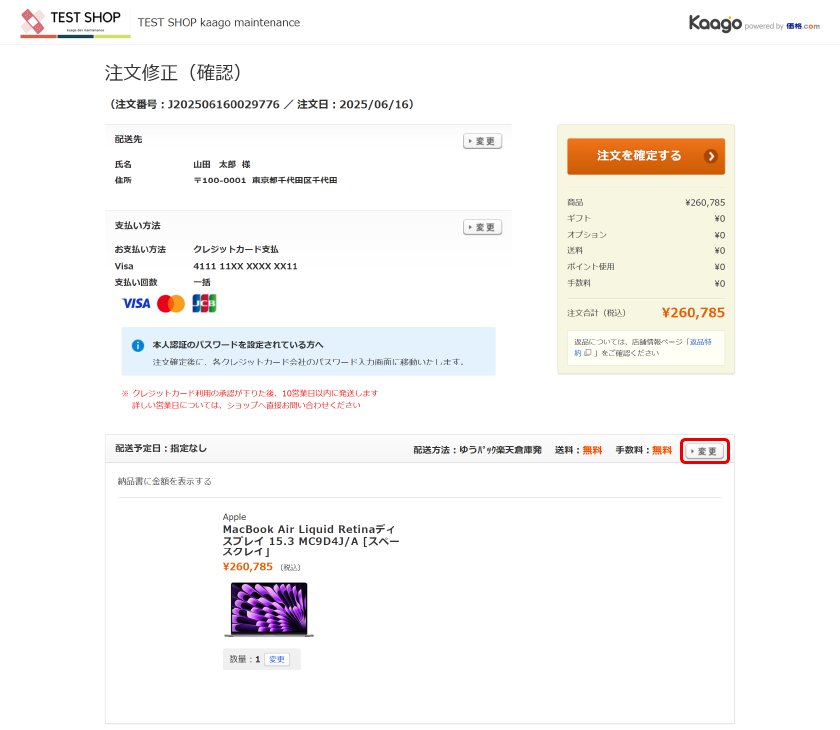Screen dimensions: 840x730
Task: Click the MacBook Air product thumbnail
Action: point(269,609)
